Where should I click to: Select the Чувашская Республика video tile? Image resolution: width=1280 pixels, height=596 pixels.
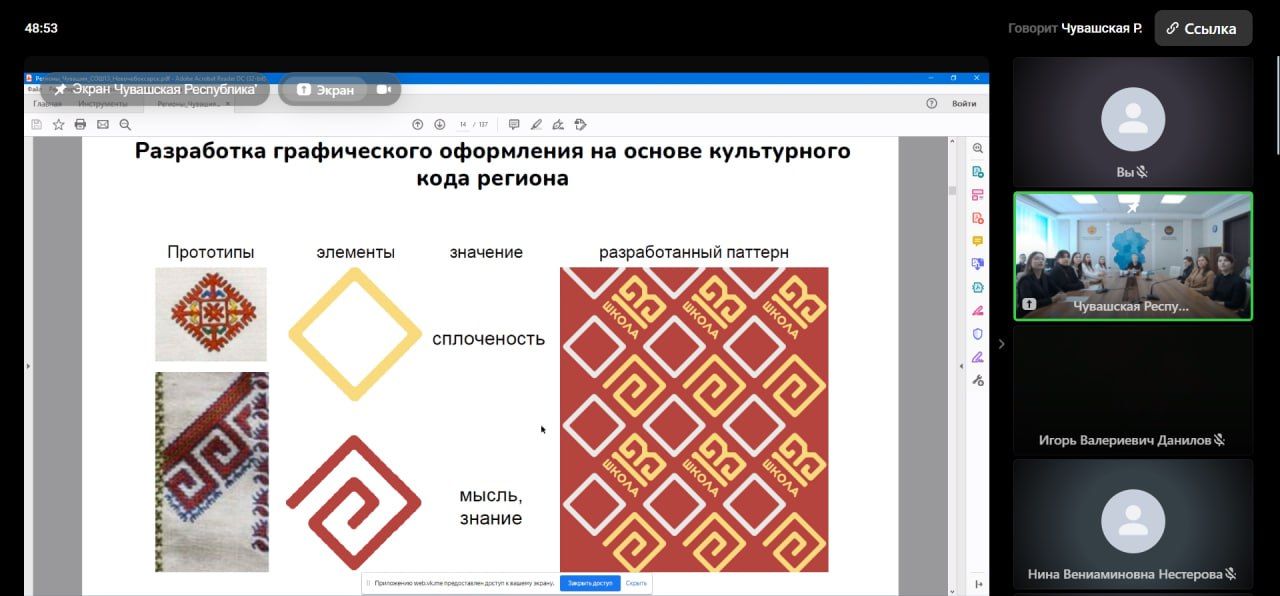click(1133, 256)
